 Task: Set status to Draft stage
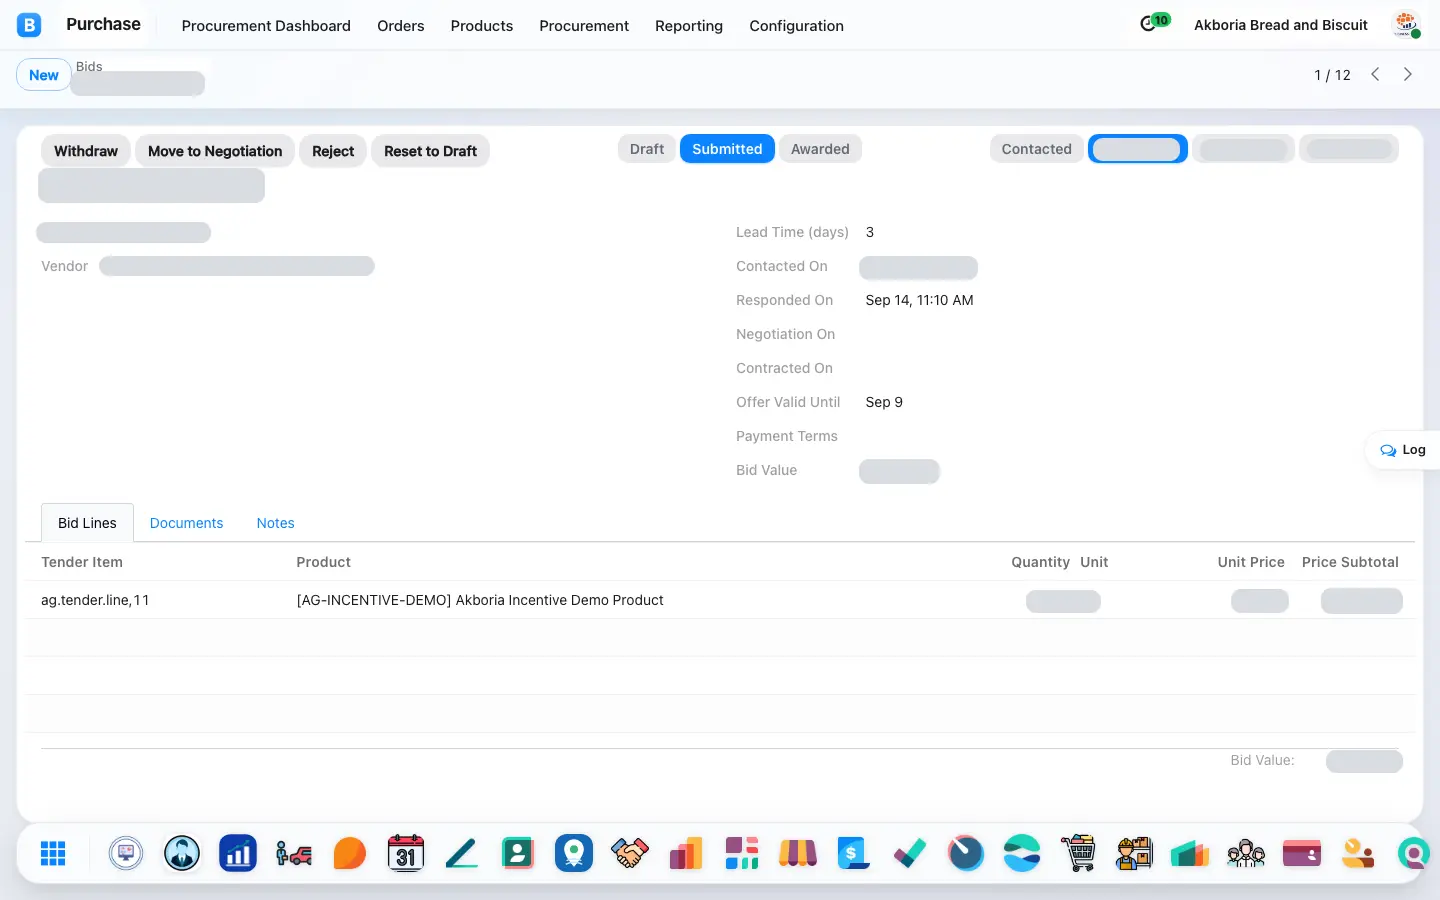tap(647, 149)
